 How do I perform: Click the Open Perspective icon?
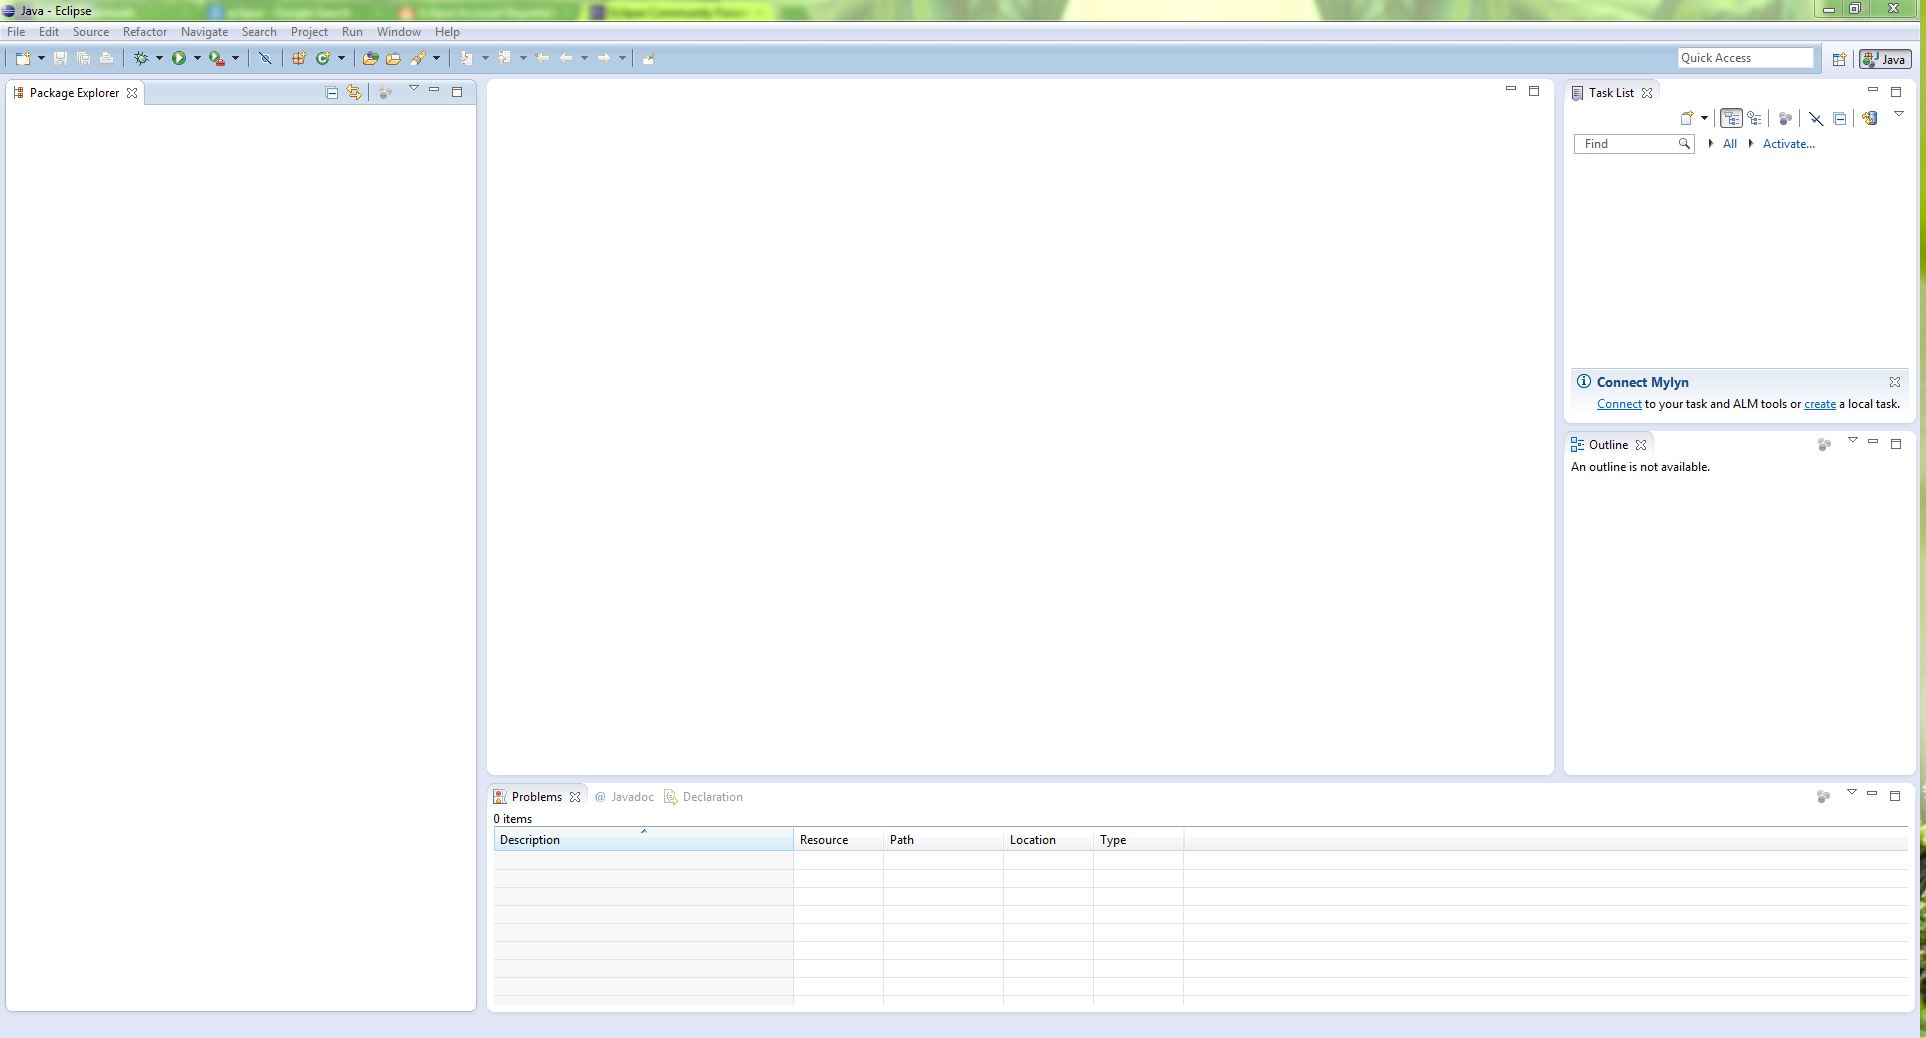coord(1838,59)
